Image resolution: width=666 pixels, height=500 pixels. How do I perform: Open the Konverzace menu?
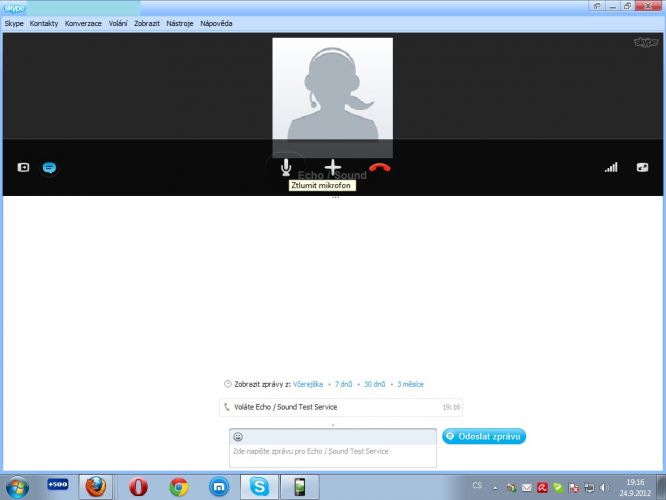[83, 23]
